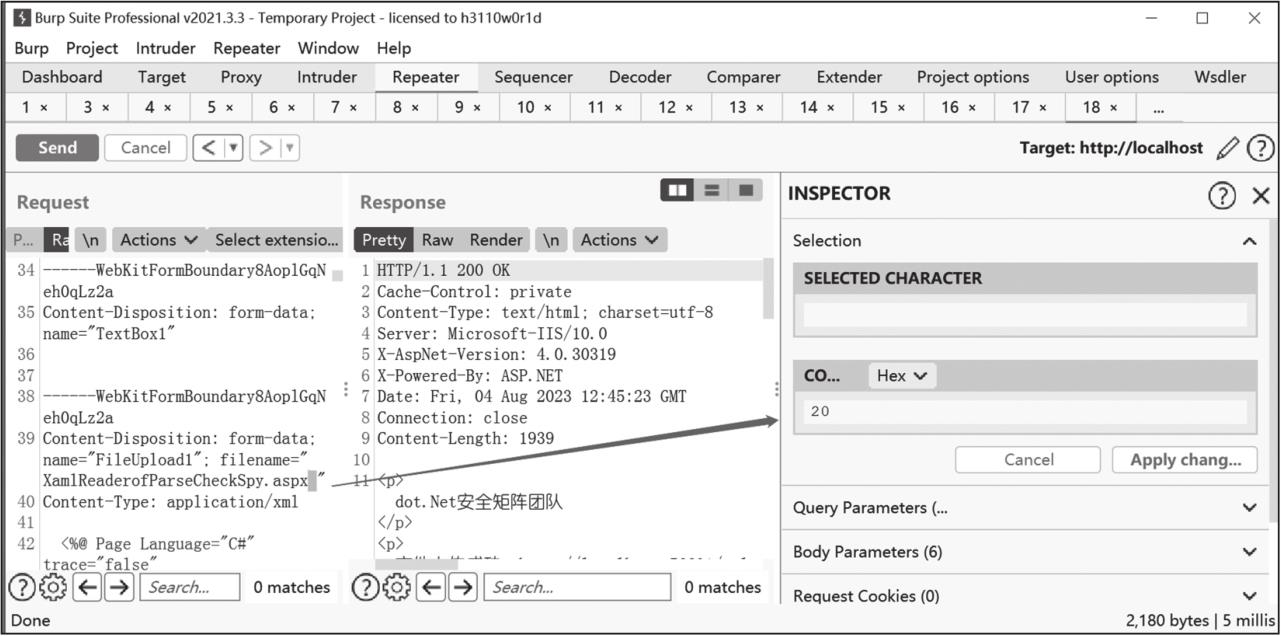Open Repeater help icon beside target
Viewport: 1281px width, 636px height.
[x=1261, y=149]
